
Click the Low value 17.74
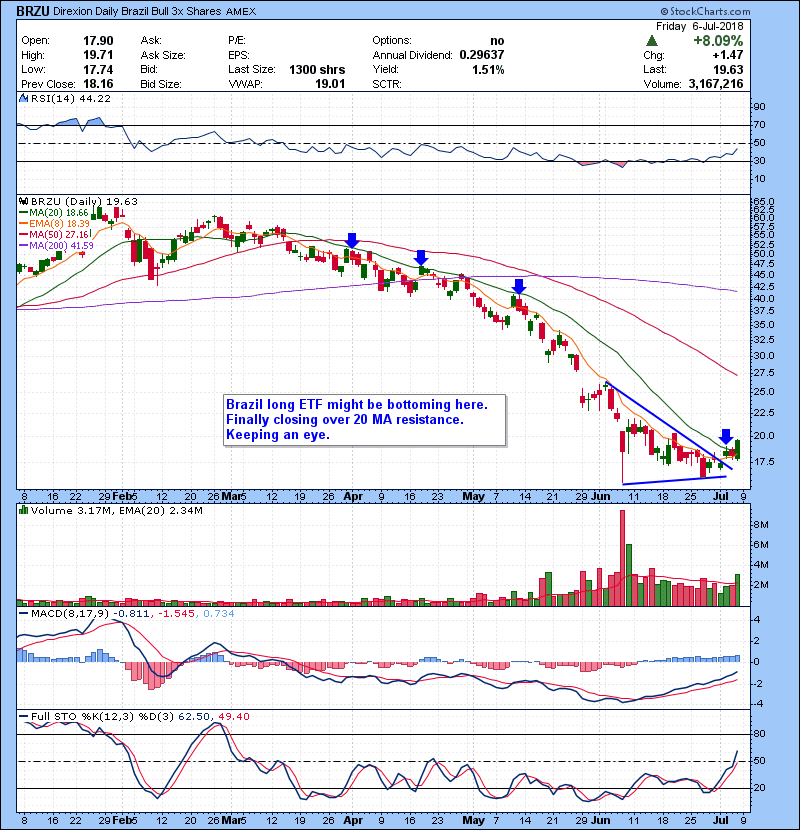(x=98, y=69)
